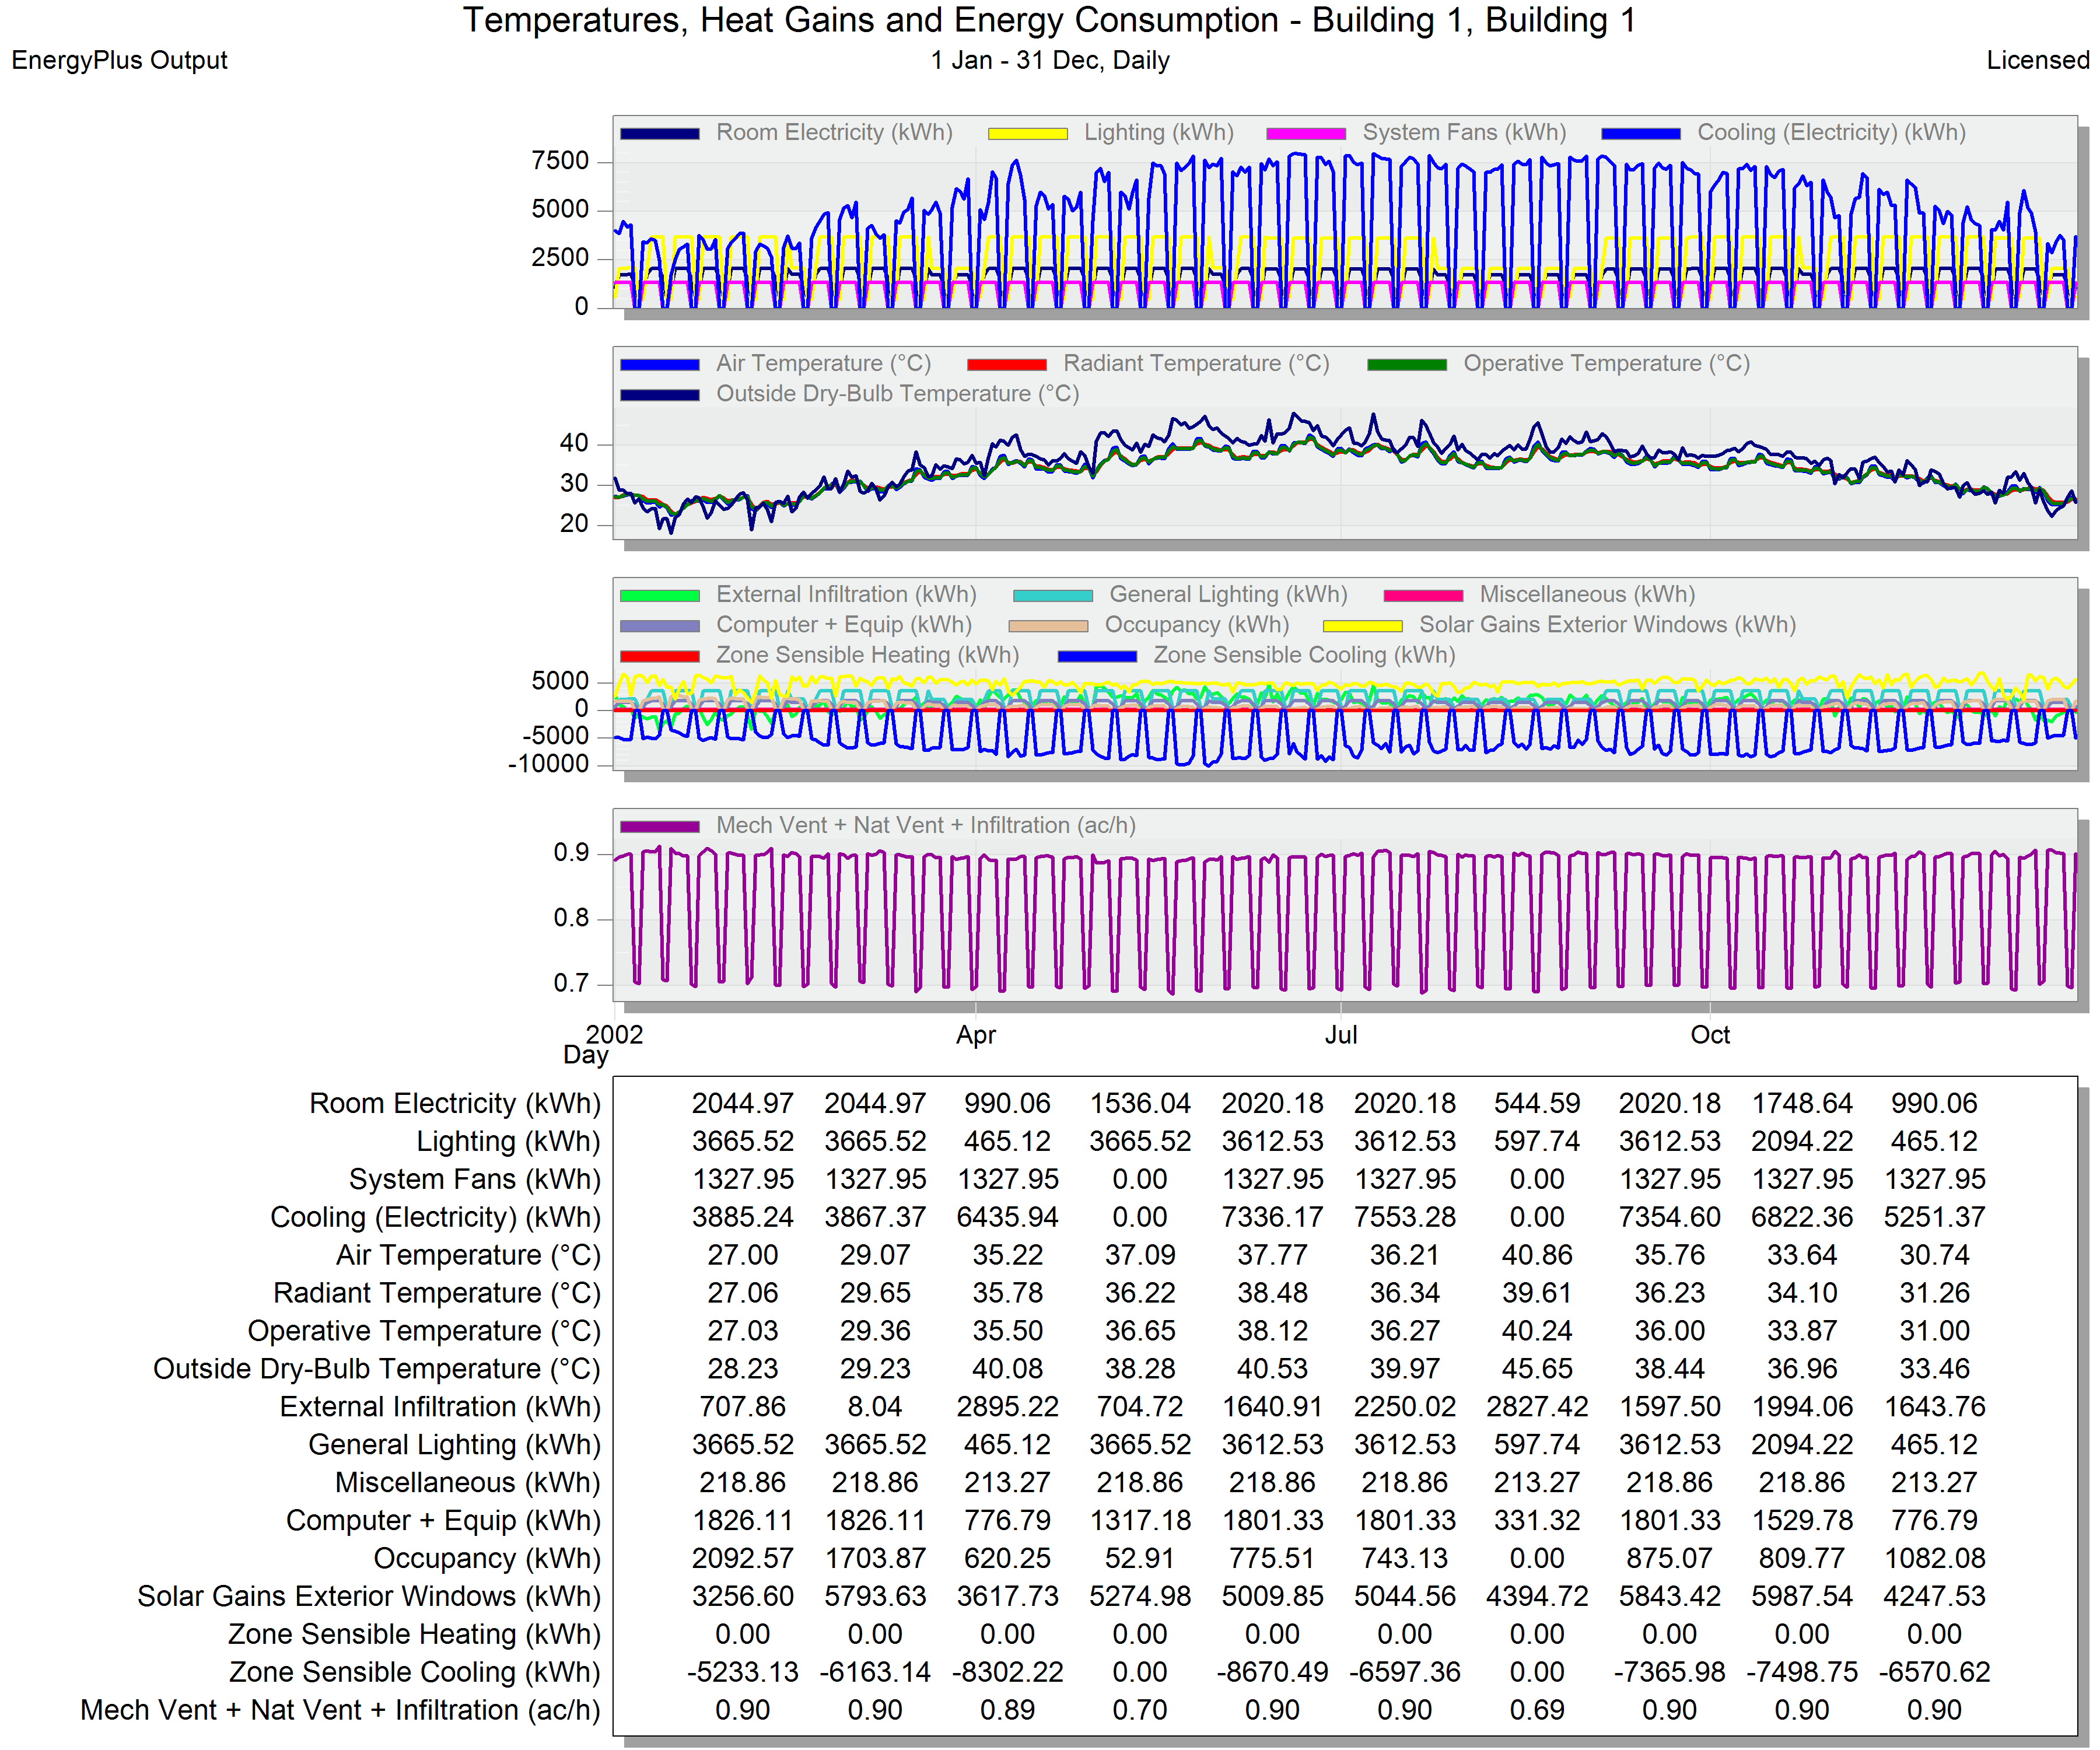Click the Solar Gains Exterior Windows swatch
2100x1750 pixels.
pos(1362,625)
